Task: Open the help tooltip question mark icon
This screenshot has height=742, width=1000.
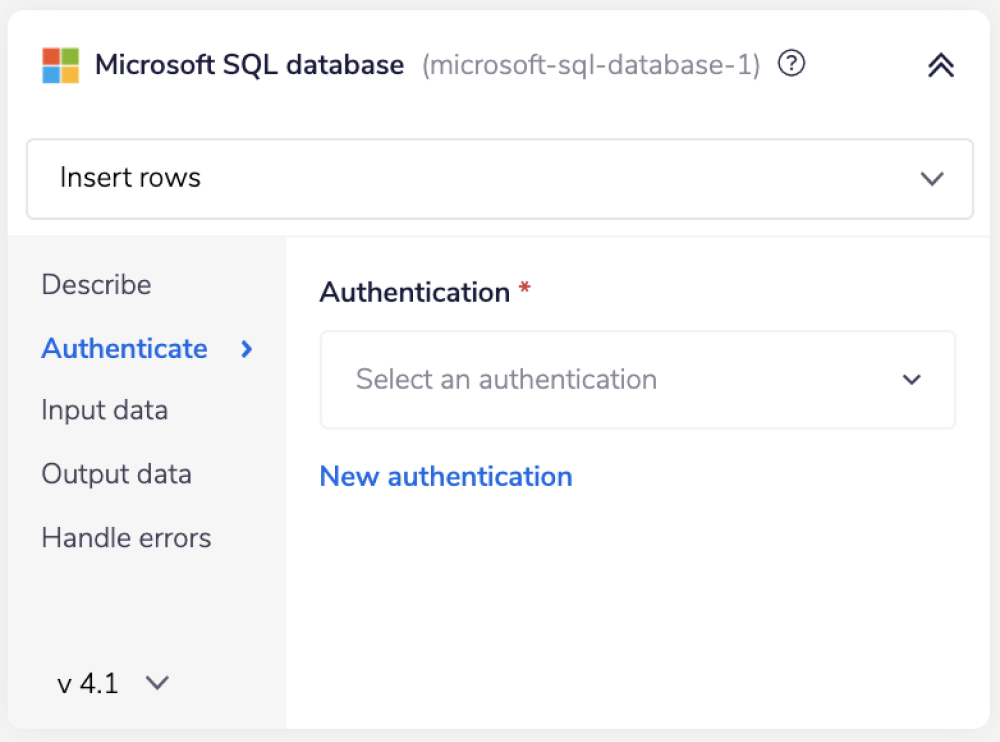Action: 790,64
